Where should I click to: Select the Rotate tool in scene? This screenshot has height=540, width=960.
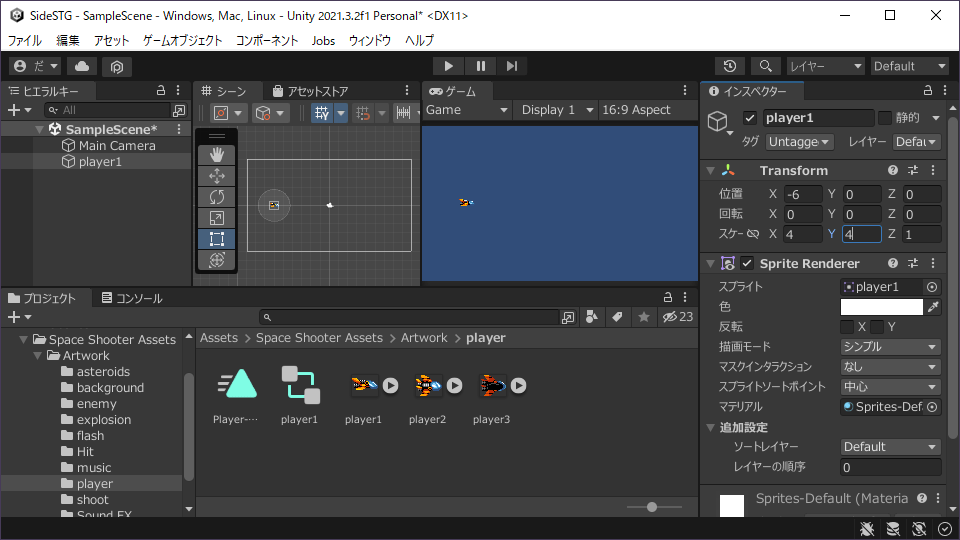(x=217, y=197)
